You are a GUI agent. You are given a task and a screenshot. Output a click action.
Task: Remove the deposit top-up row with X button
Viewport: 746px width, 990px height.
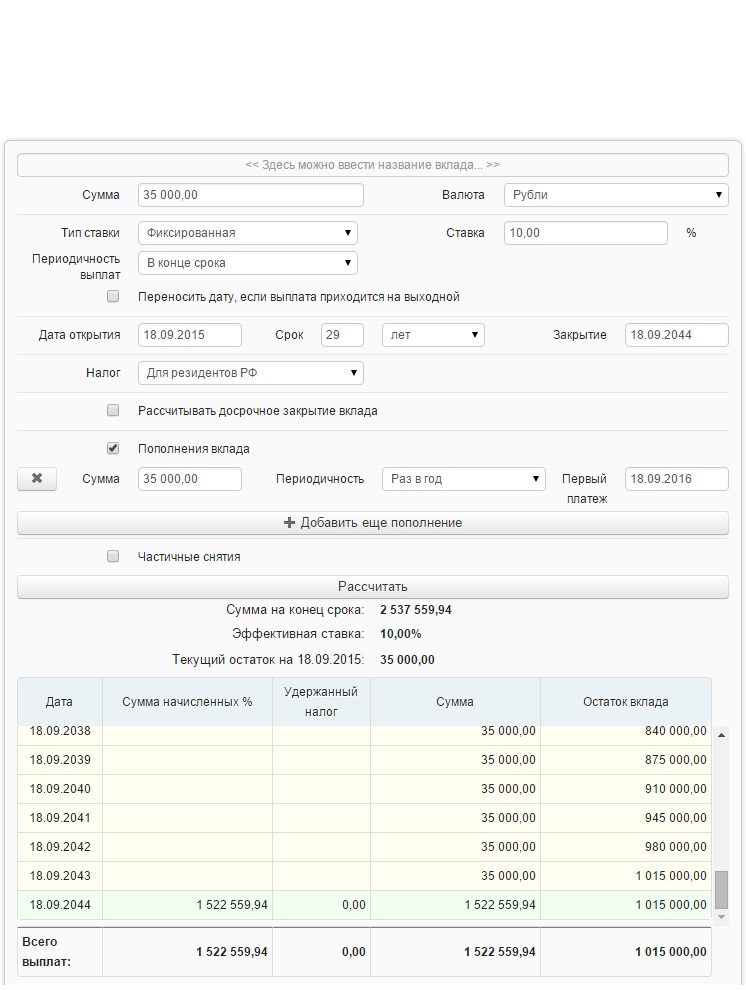[37, 479]
